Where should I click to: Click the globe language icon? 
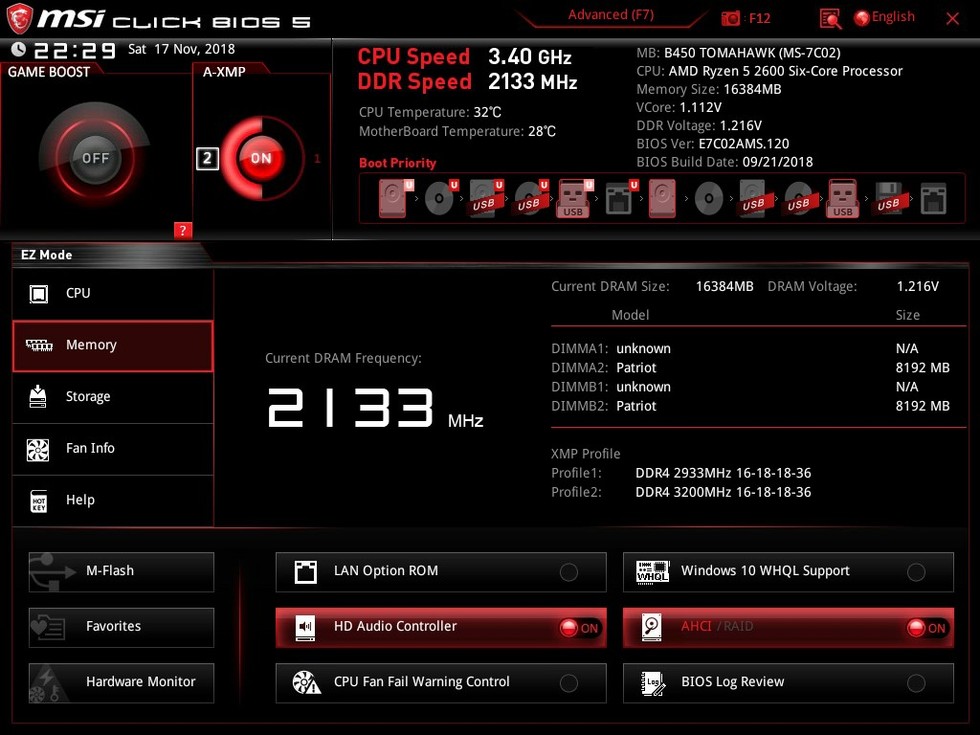[862, 18]
